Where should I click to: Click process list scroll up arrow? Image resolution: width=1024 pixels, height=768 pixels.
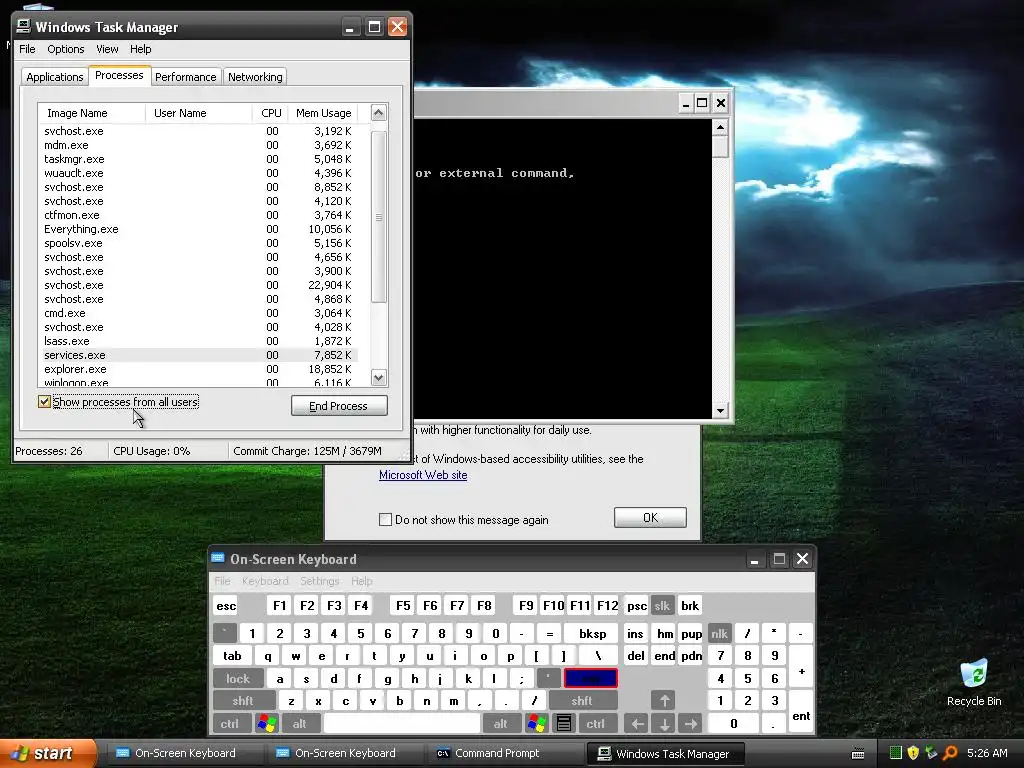click(x=379, y=112)
